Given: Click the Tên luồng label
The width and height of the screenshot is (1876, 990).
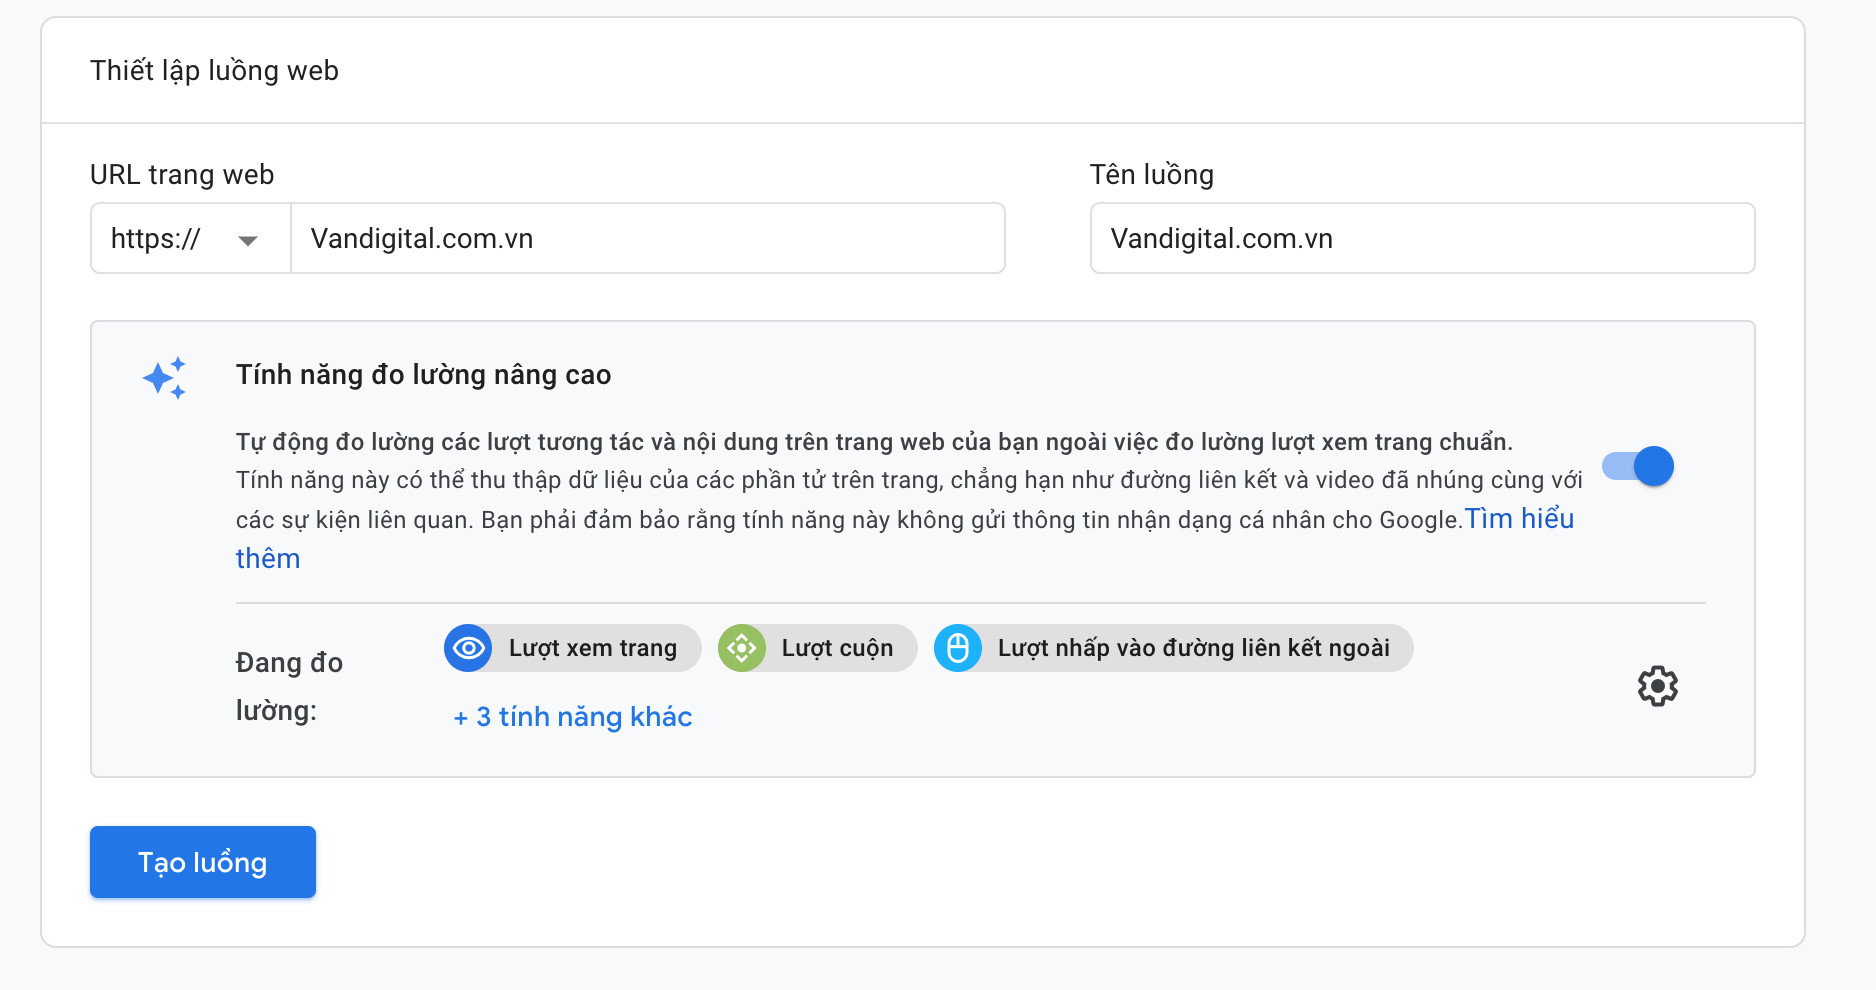Looking at the screenshot, I should (x=1152, y=174).
